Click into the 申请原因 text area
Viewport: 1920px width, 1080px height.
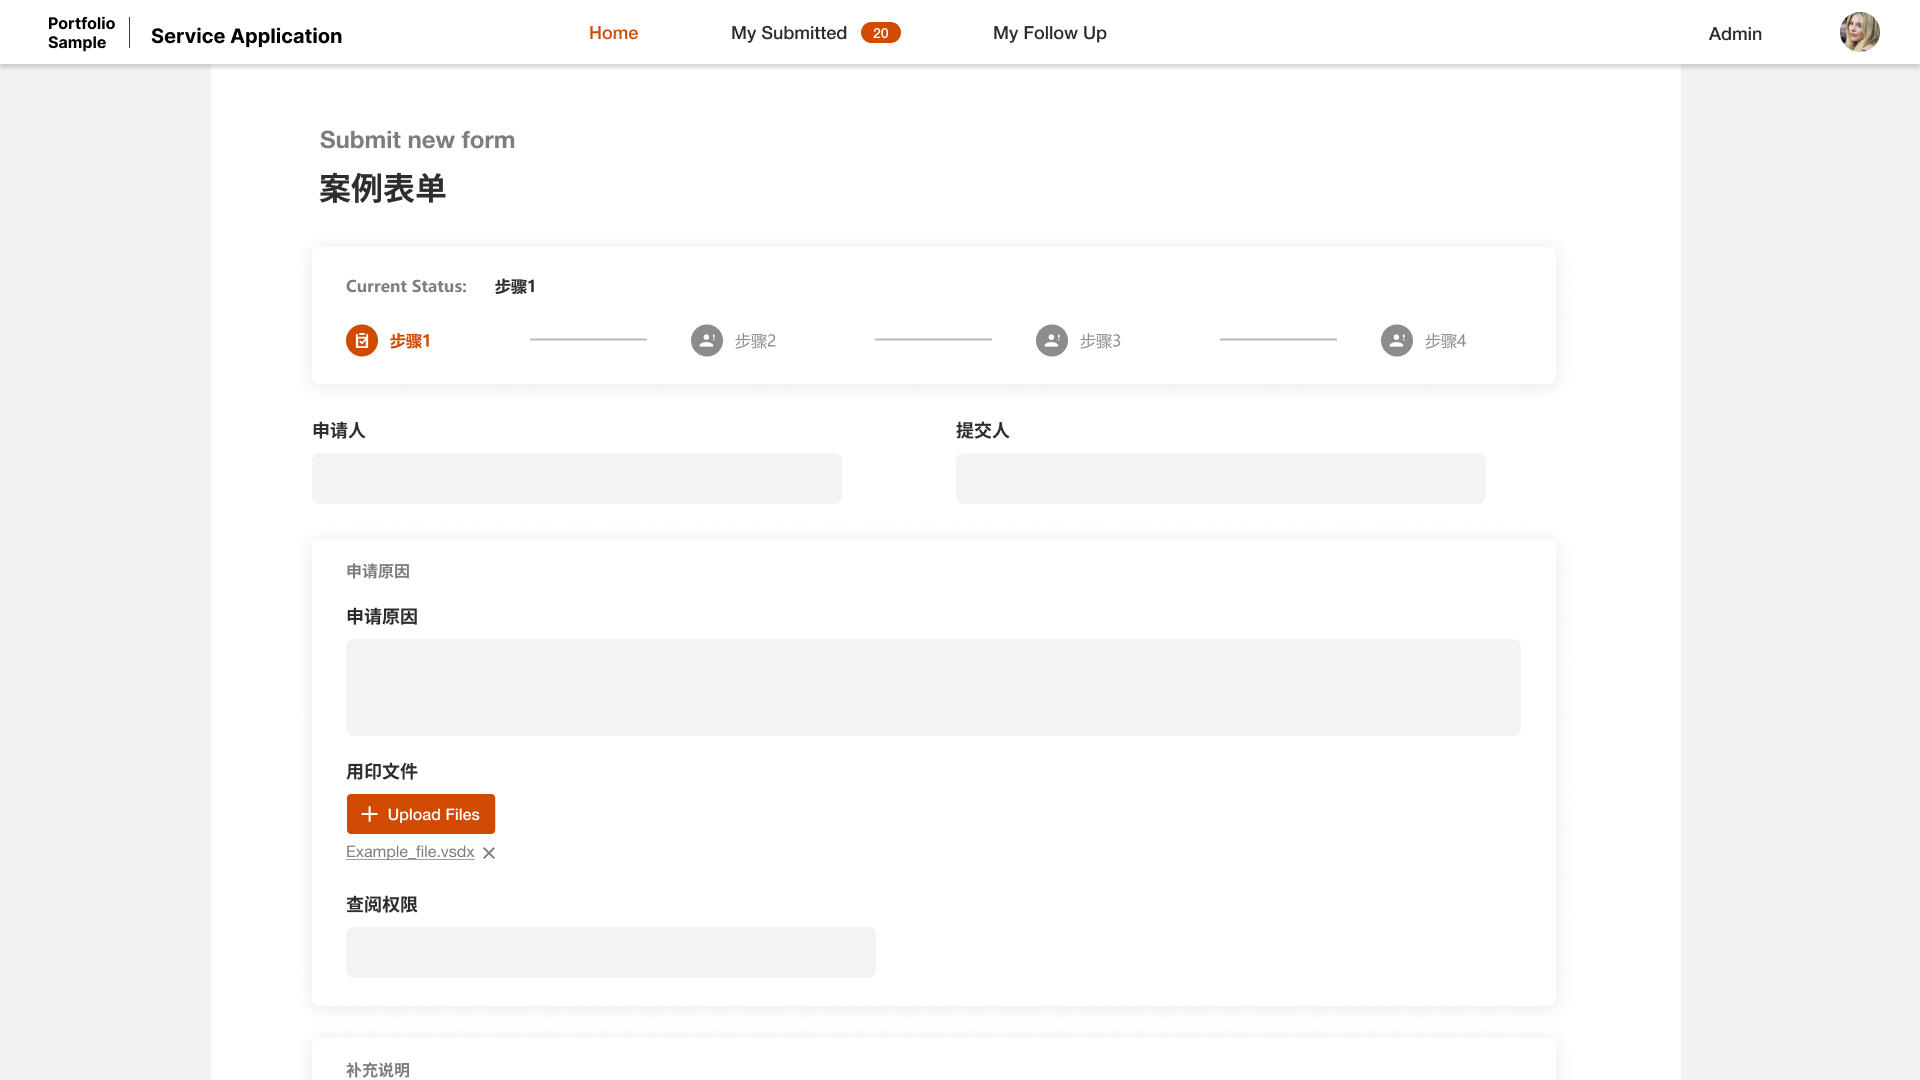click(x=932, y=687)
